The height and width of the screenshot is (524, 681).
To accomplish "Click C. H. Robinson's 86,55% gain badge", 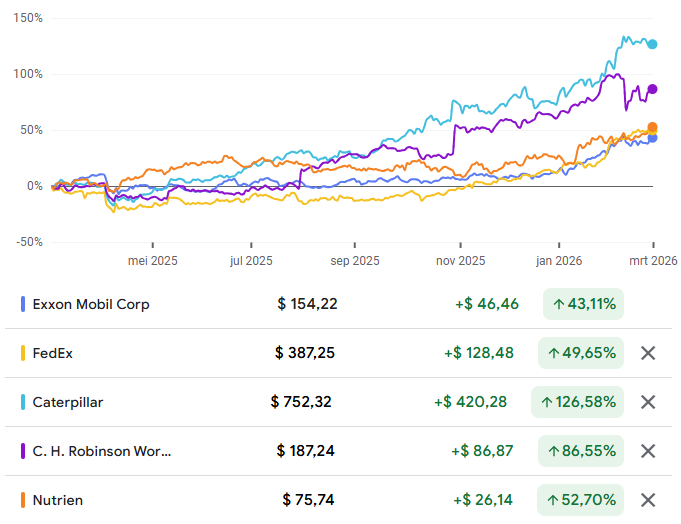I will click(580, 451).
